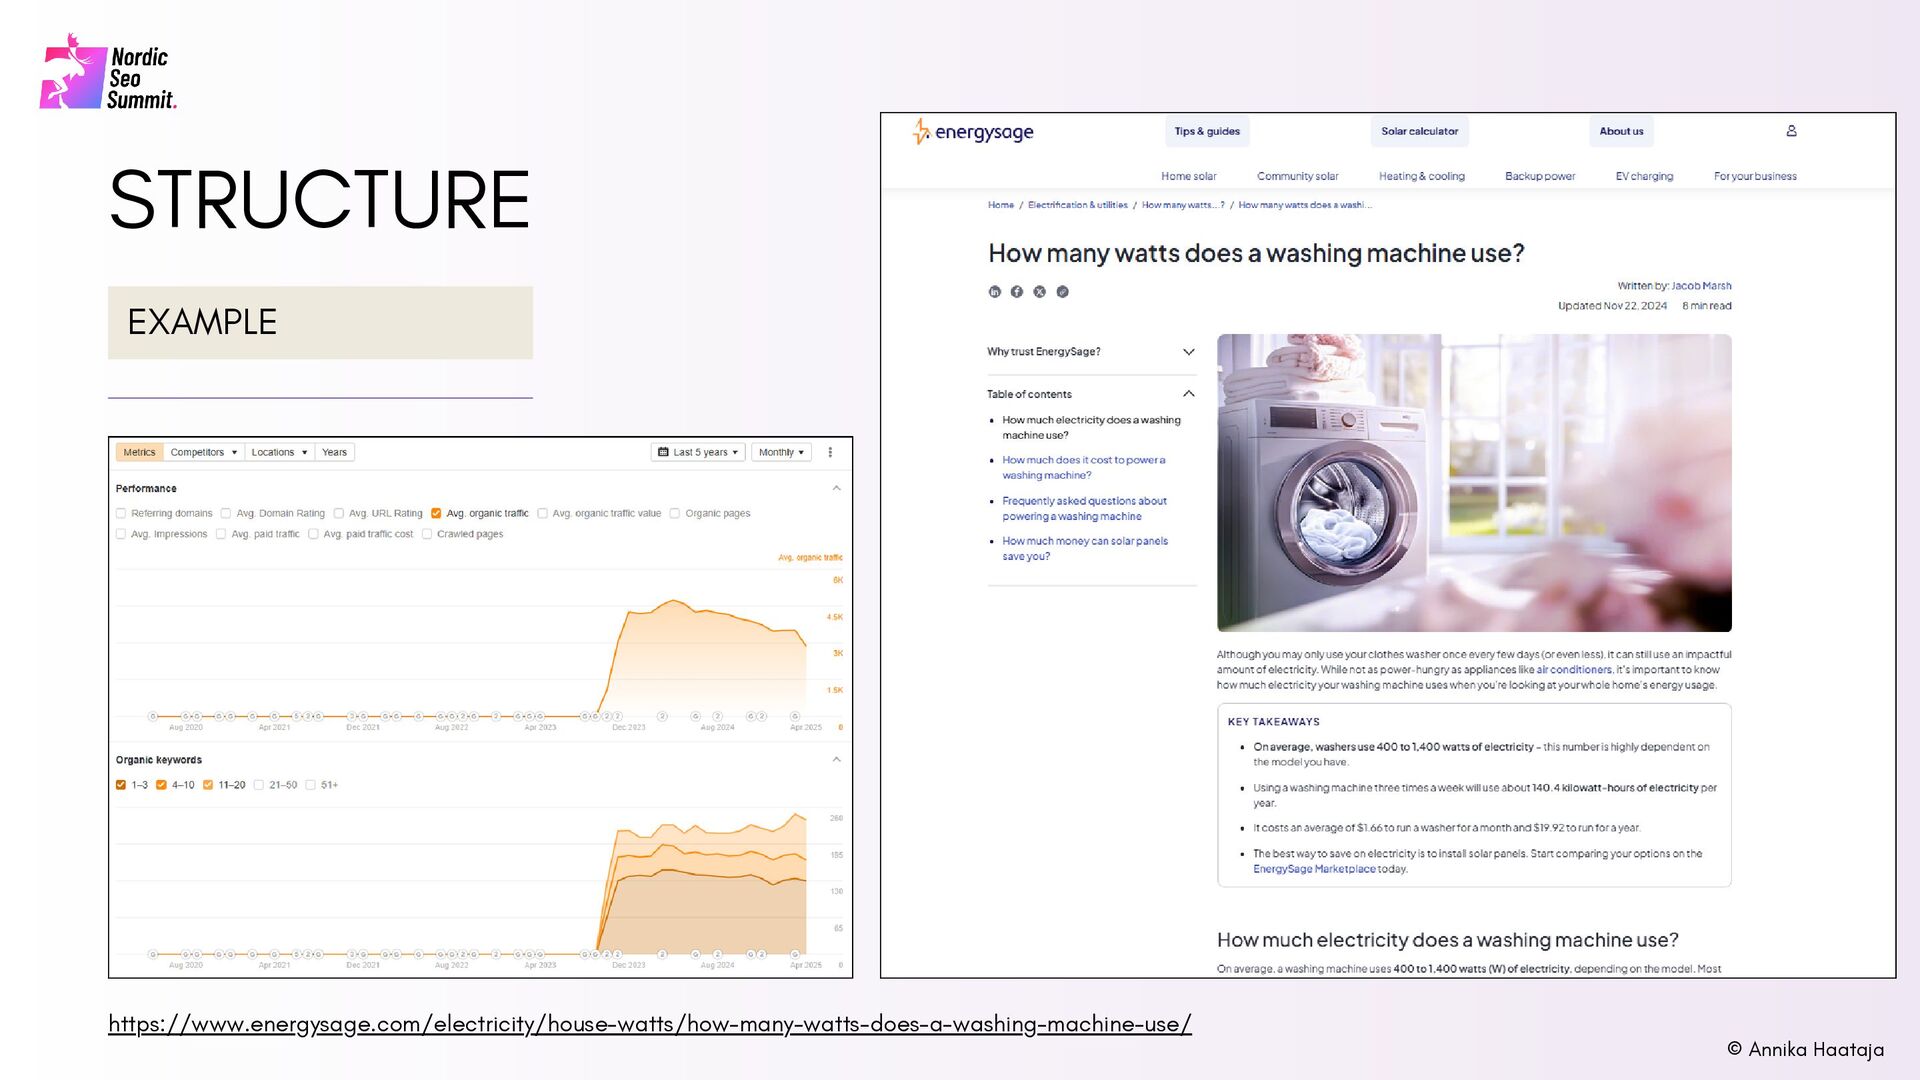Open the energysage.com washing machine URL
The image size is (1920, 1080).
pos(649,1024)
